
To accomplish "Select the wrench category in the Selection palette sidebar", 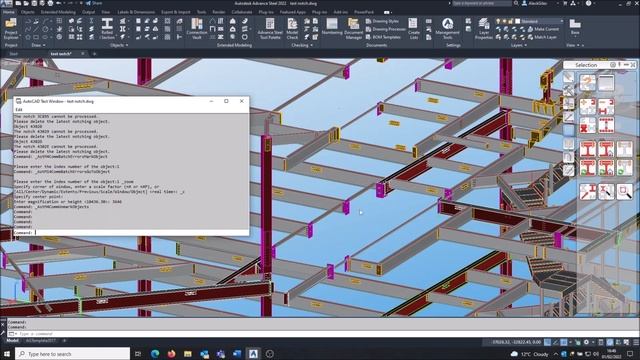I will point(569,90).
